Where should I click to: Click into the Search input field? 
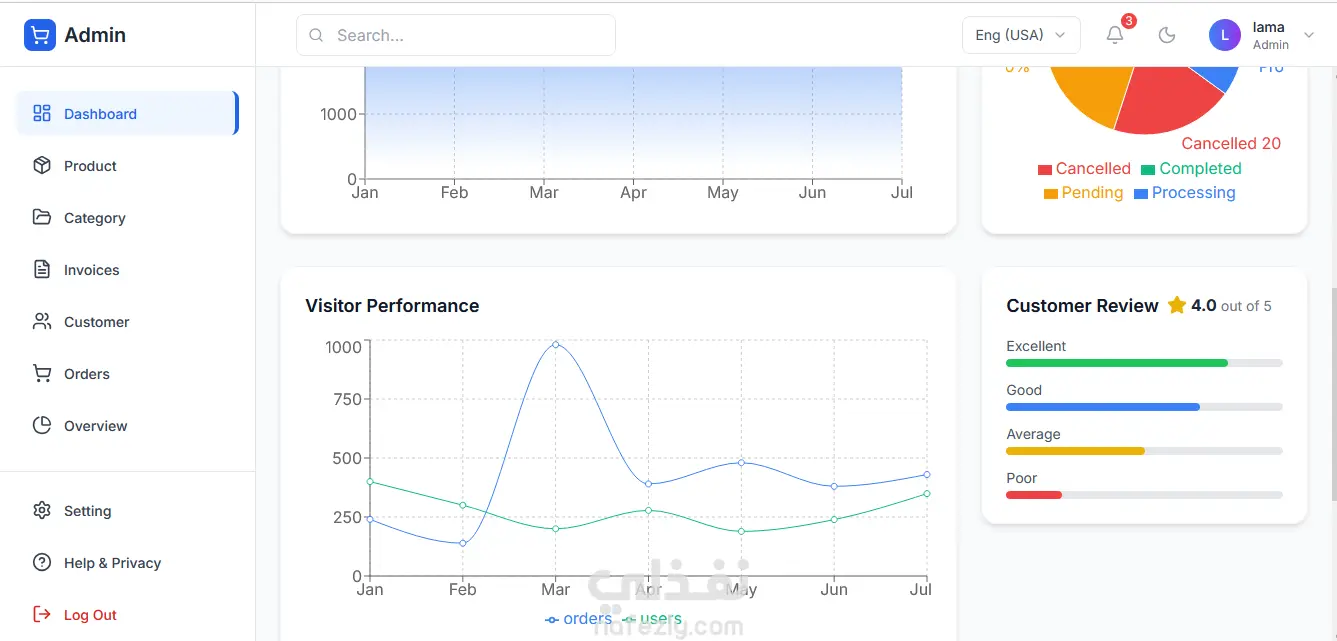coord(470,35)
